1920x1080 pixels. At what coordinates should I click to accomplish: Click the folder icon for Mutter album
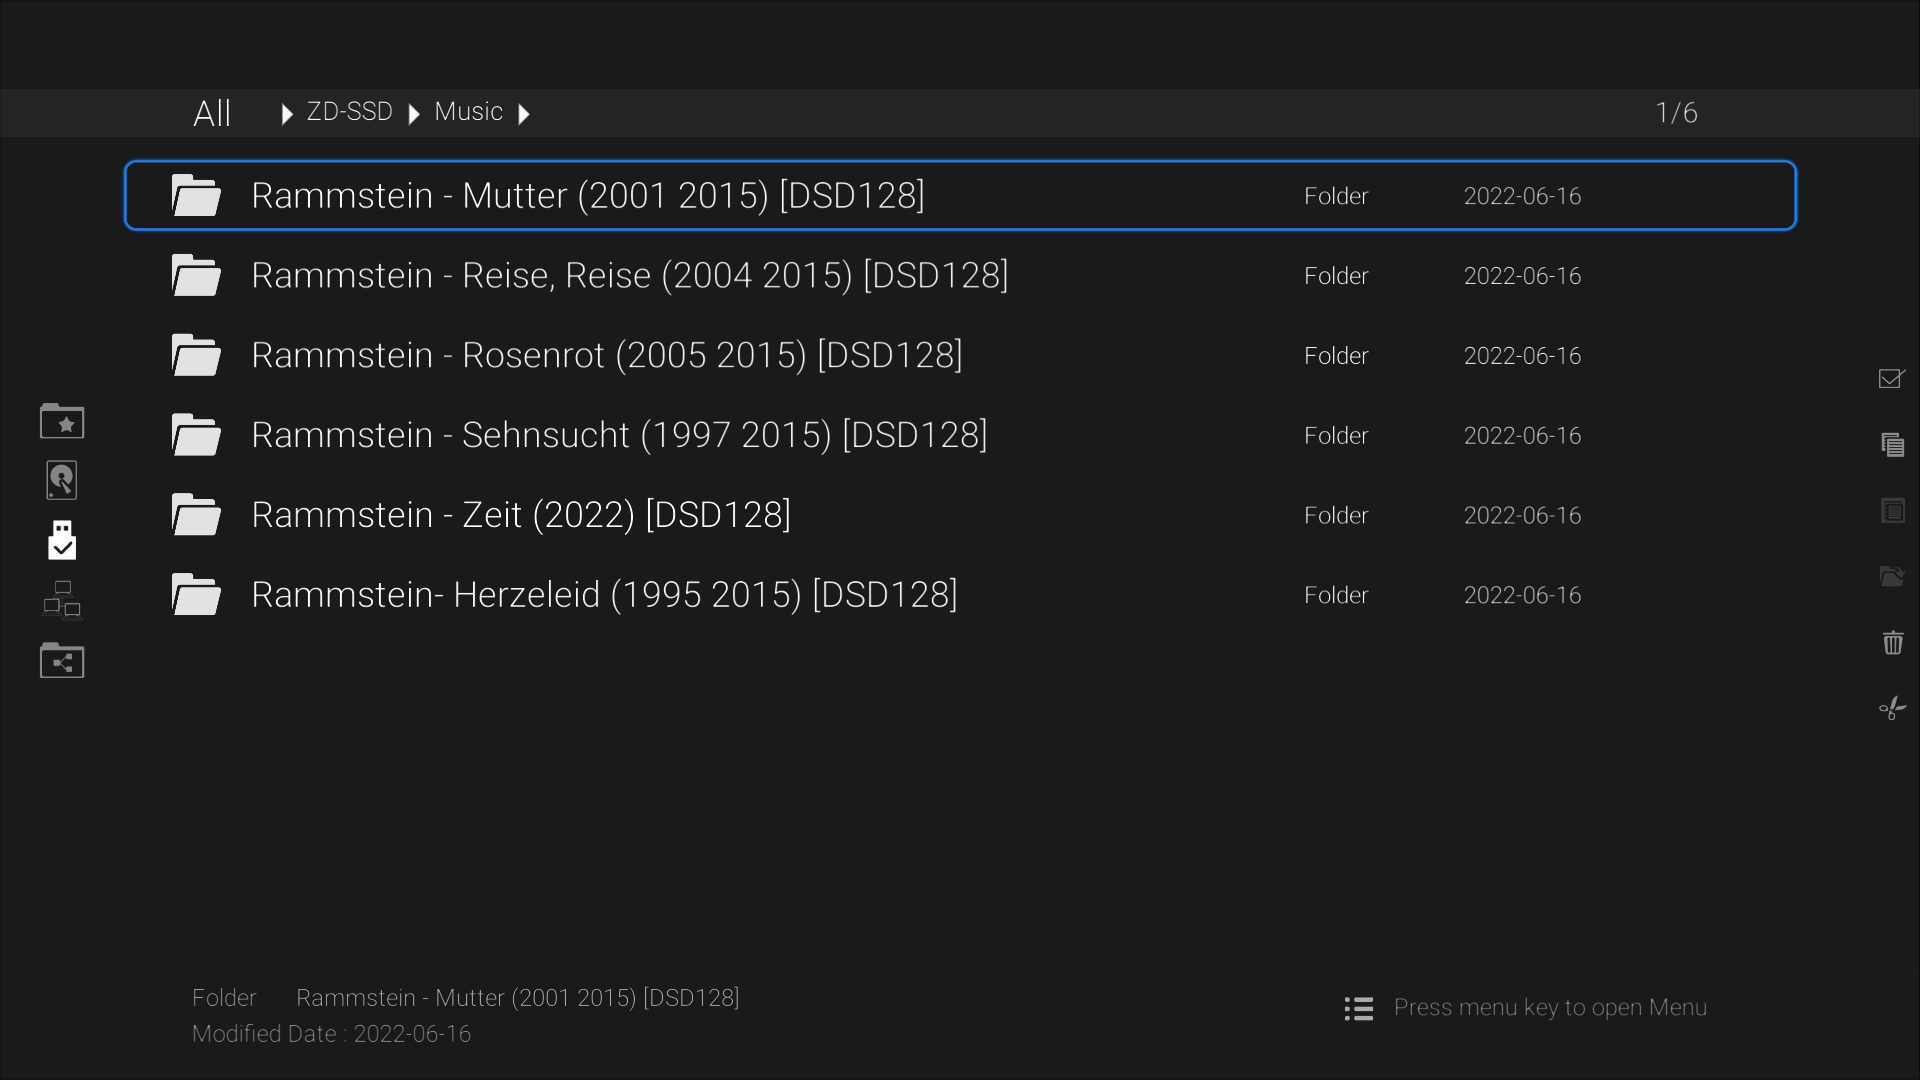196,195
